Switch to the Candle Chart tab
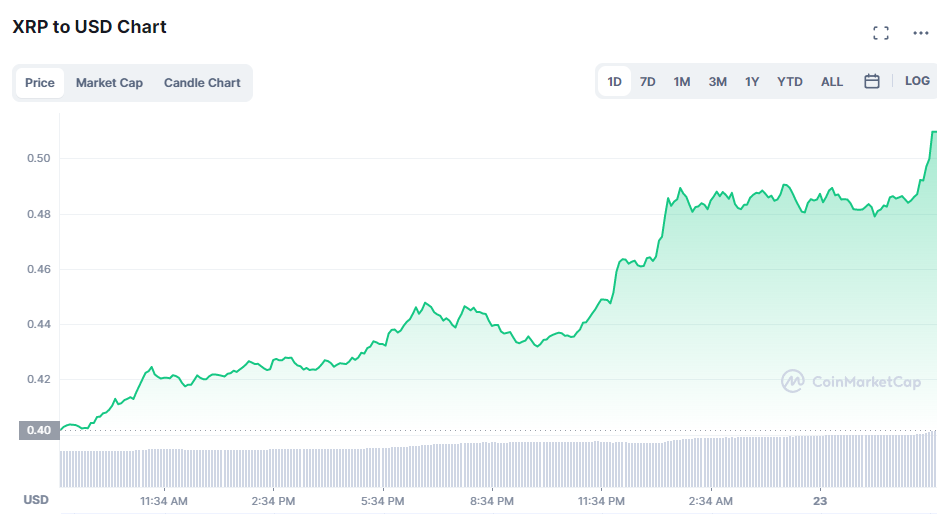This screenshot has height=514, width=937. (202, 82)
